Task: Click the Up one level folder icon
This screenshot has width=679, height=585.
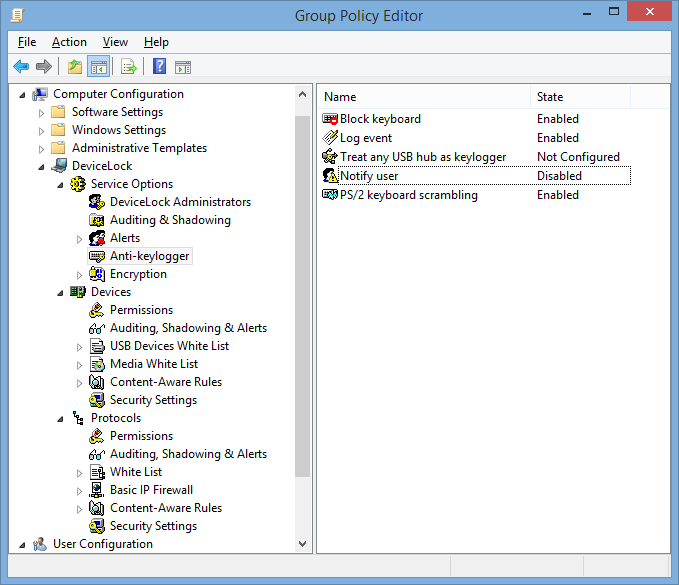Action: point(75,67)
